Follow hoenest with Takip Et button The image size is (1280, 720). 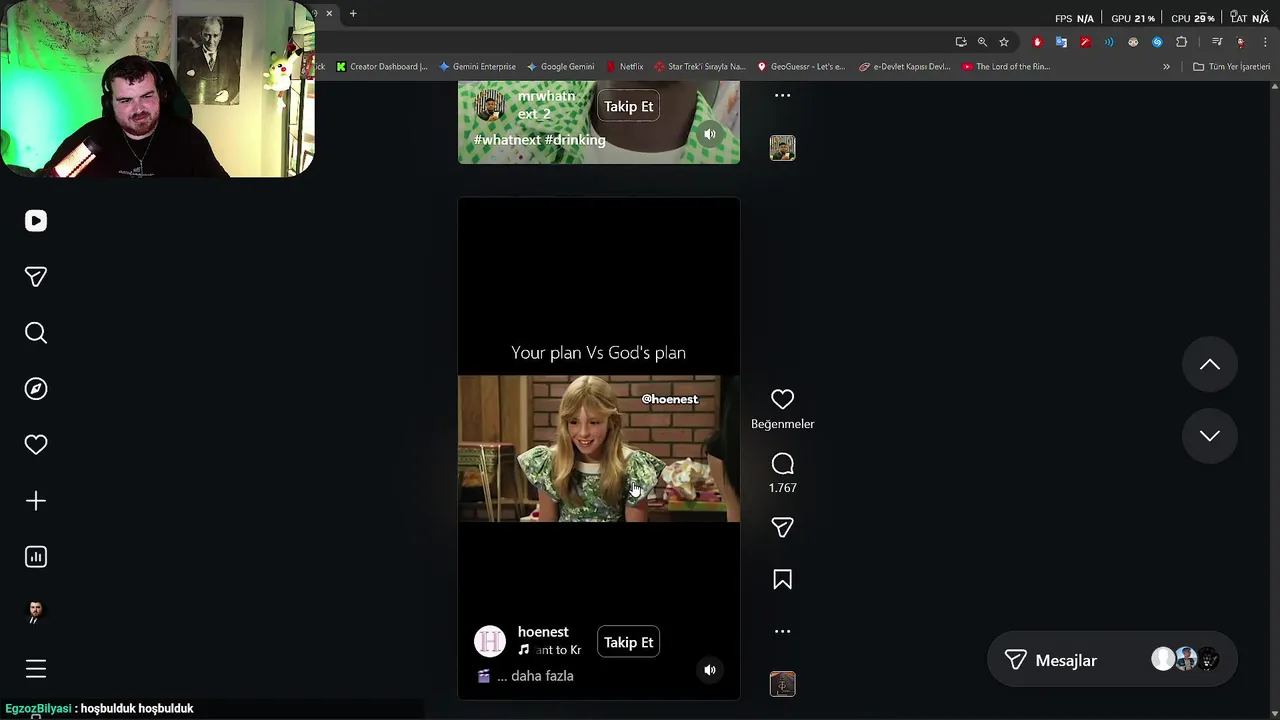click(628, 643)
